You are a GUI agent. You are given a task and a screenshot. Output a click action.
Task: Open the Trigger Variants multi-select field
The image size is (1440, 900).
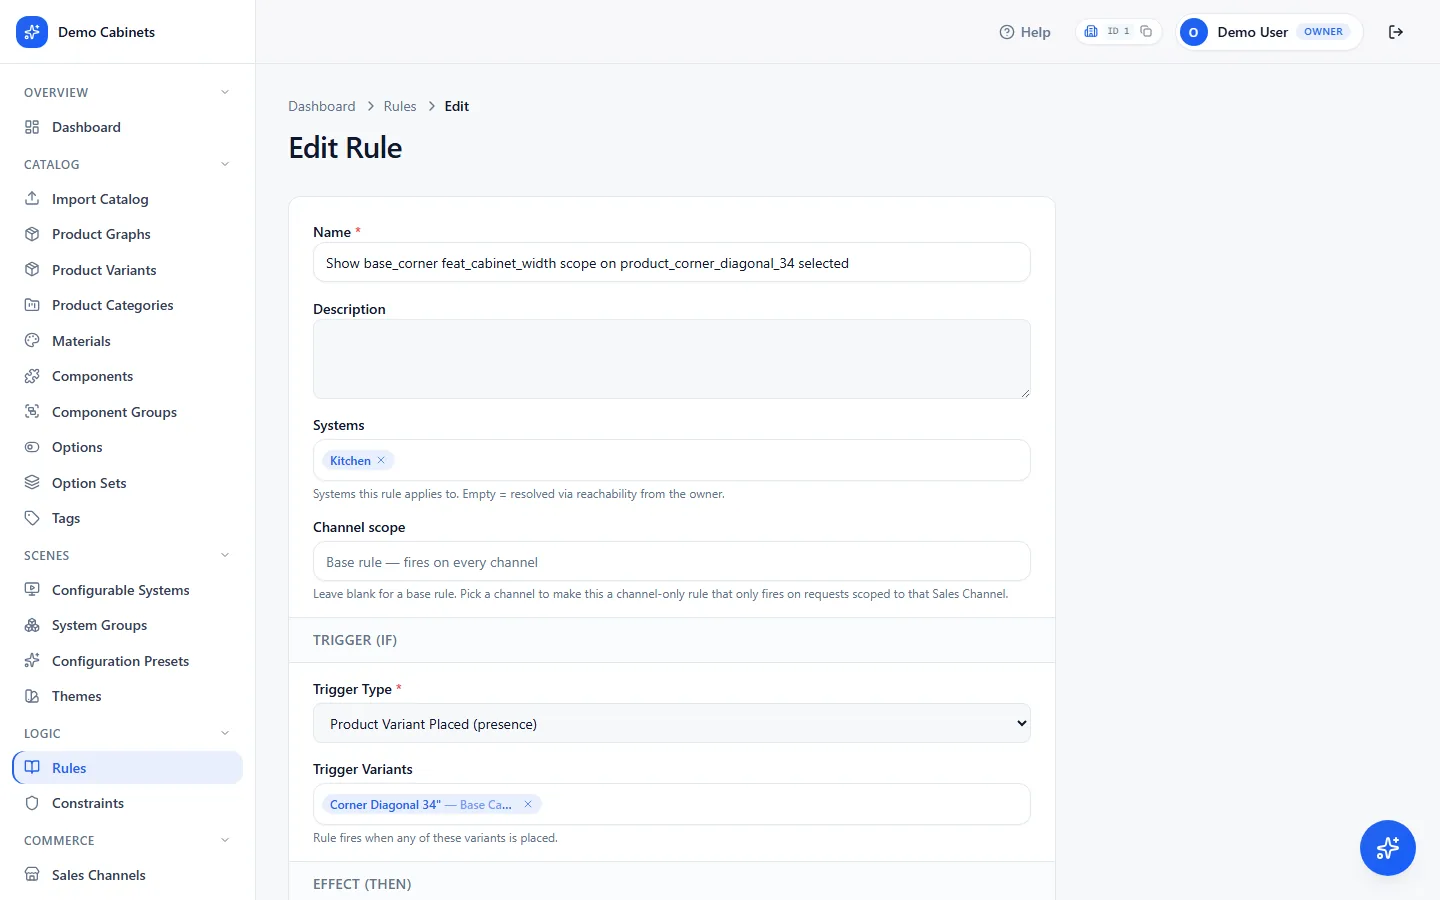pos(672,805)
